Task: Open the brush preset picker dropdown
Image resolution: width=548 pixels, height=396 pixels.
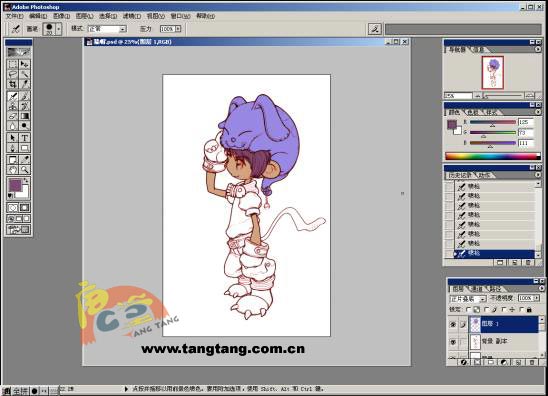Action: 59,29
